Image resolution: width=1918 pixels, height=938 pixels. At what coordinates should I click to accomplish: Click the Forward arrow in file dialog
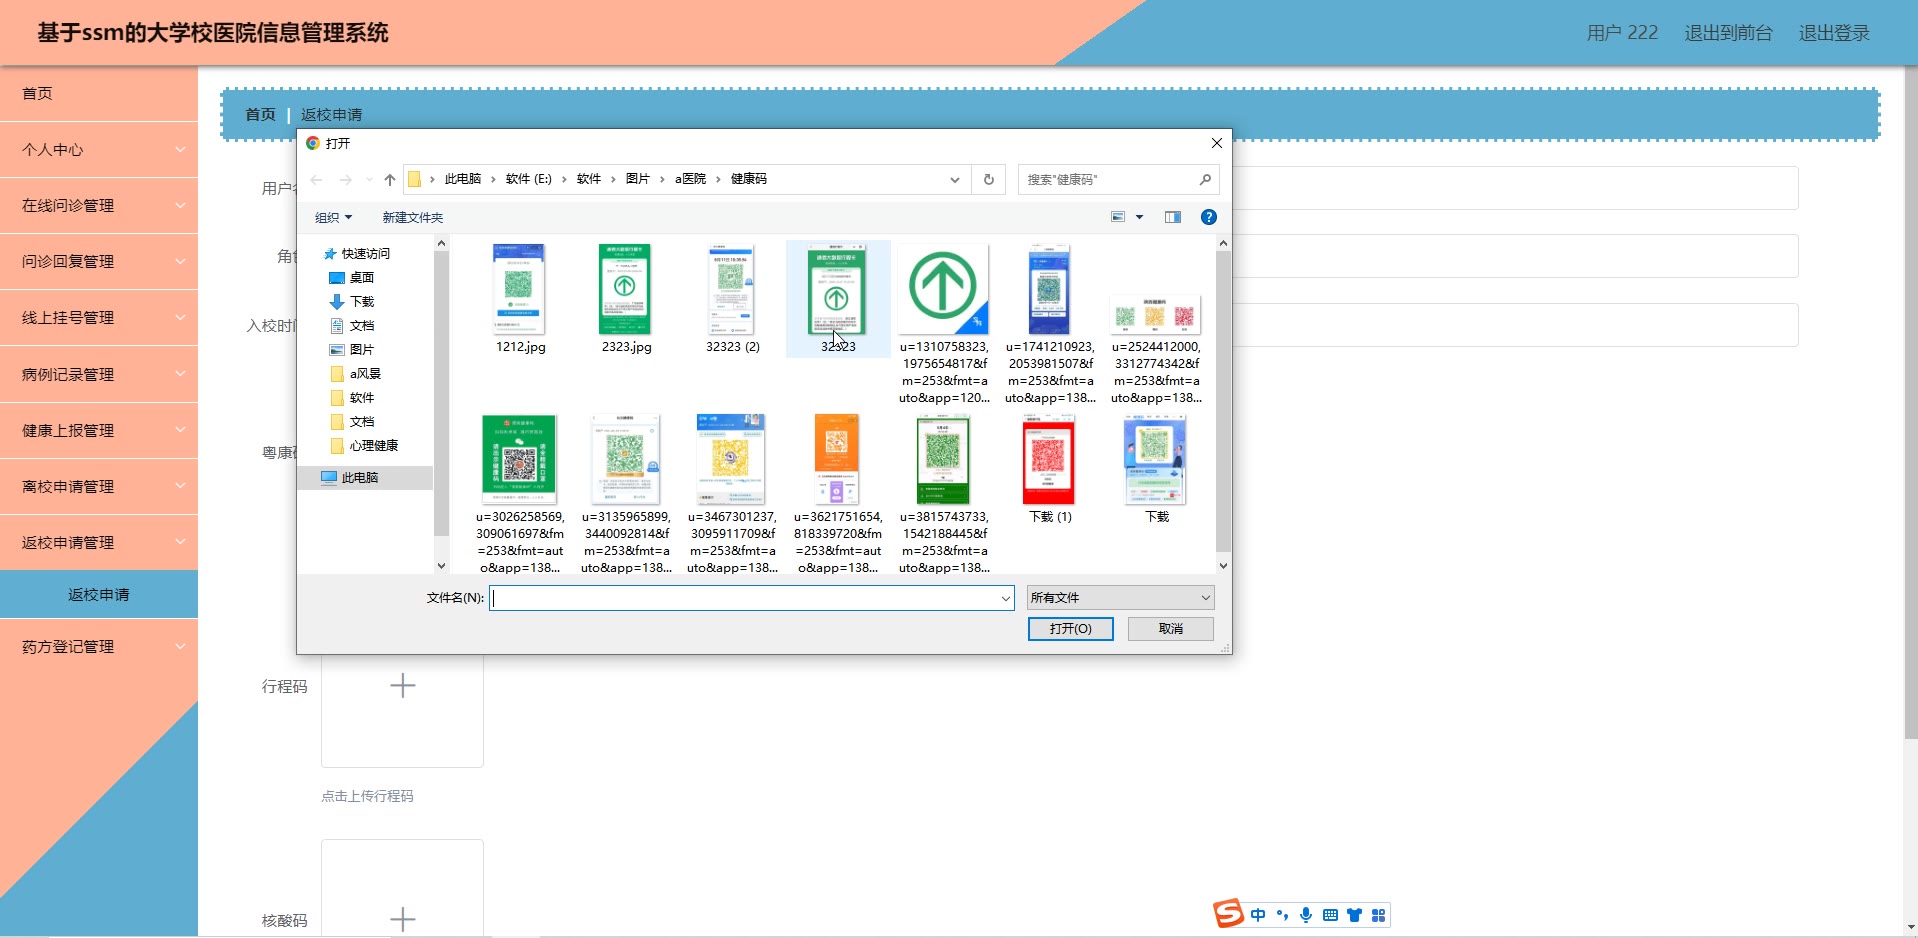click(x=346, y=180)
